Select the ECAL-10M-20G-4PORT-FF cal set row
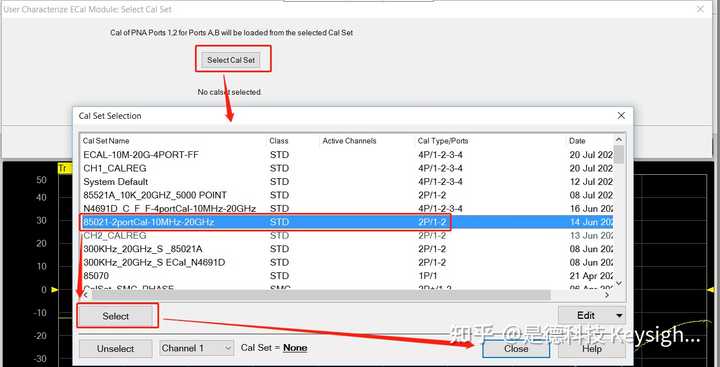Viewport: 720px width, 367px height. tap(347, 155)
